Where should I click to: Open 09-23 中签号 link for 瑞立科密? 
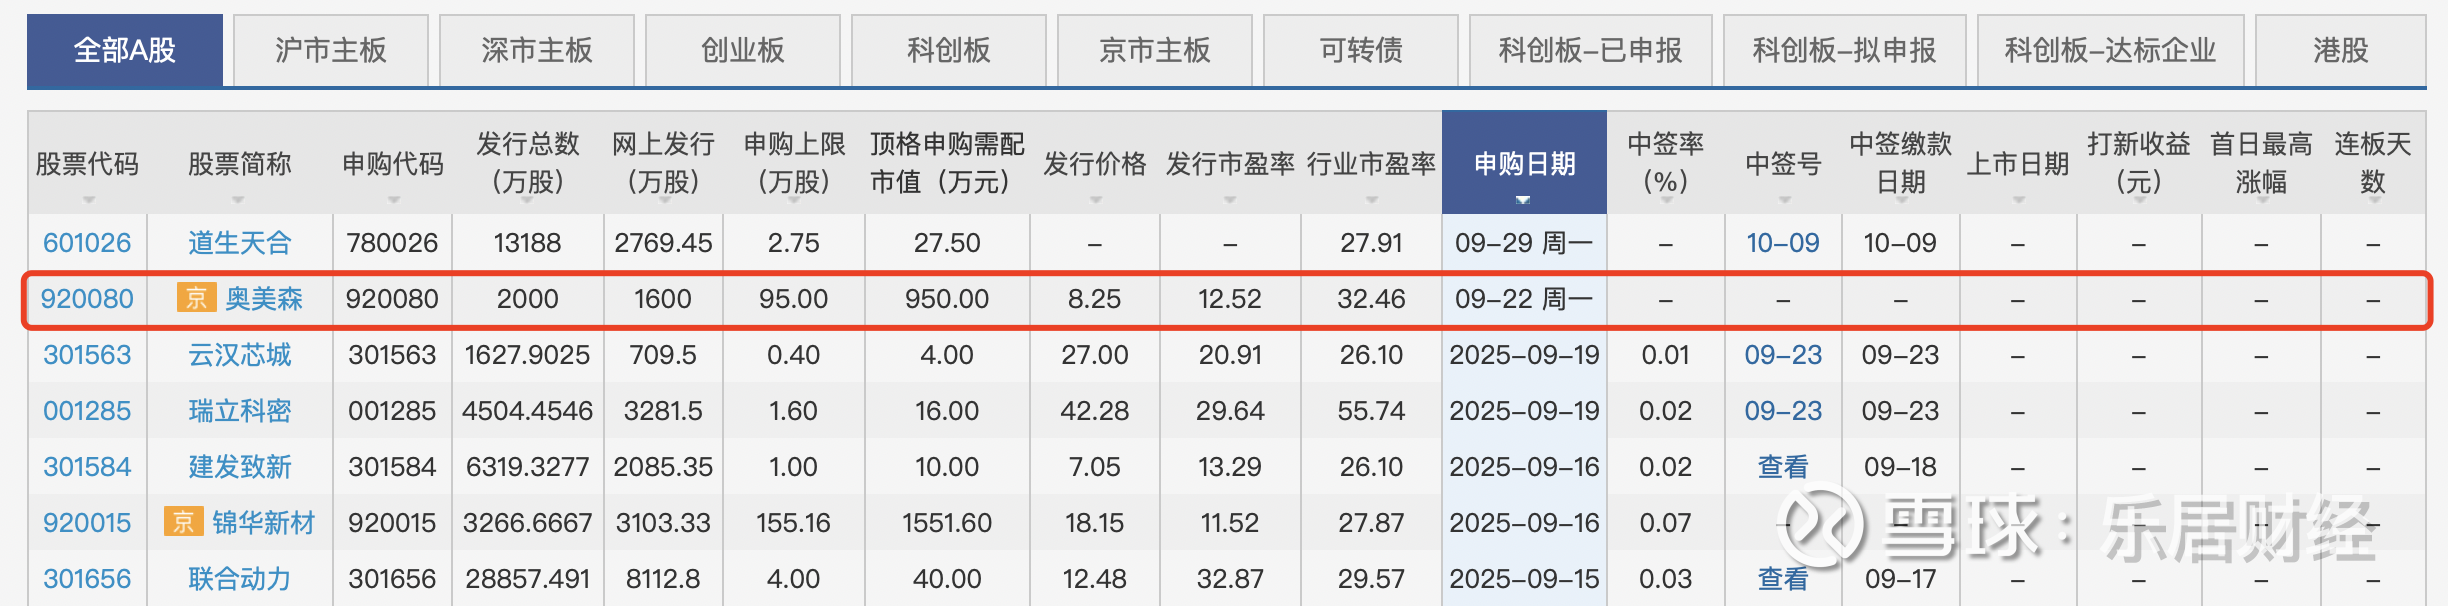(1783, 411)
